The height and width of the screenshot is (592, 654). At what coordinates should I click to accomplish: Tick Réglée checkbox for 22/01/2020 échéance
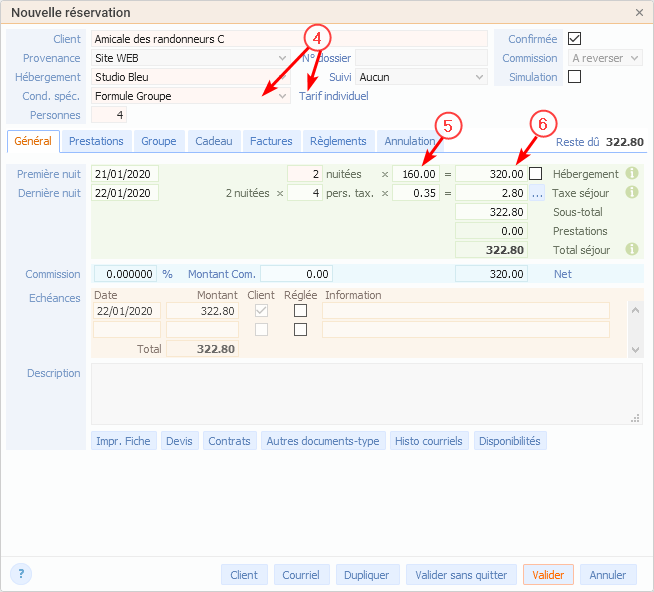[301, 311]
